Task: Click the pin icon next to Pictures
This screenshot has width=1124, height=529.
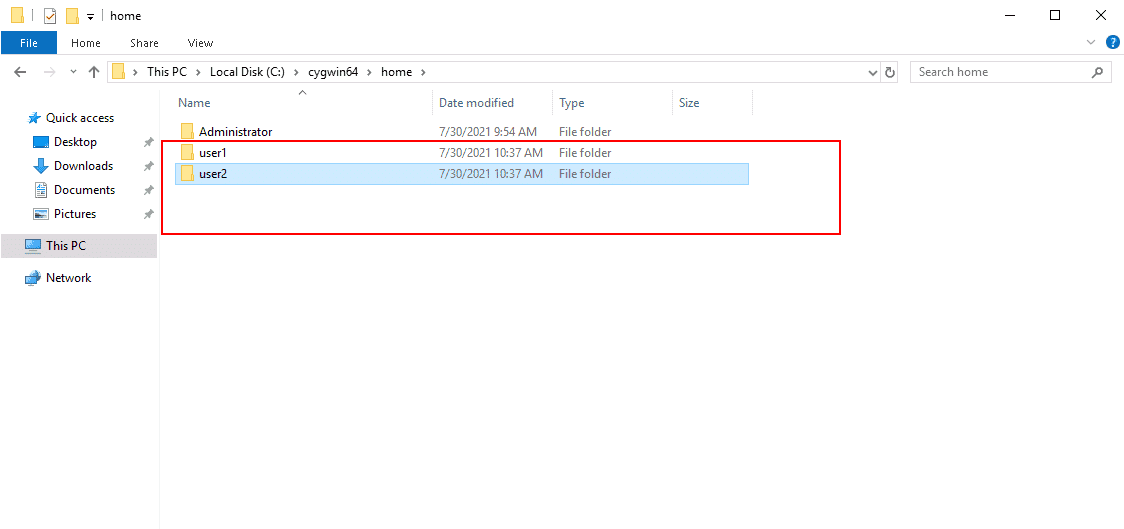Action: 148,214
